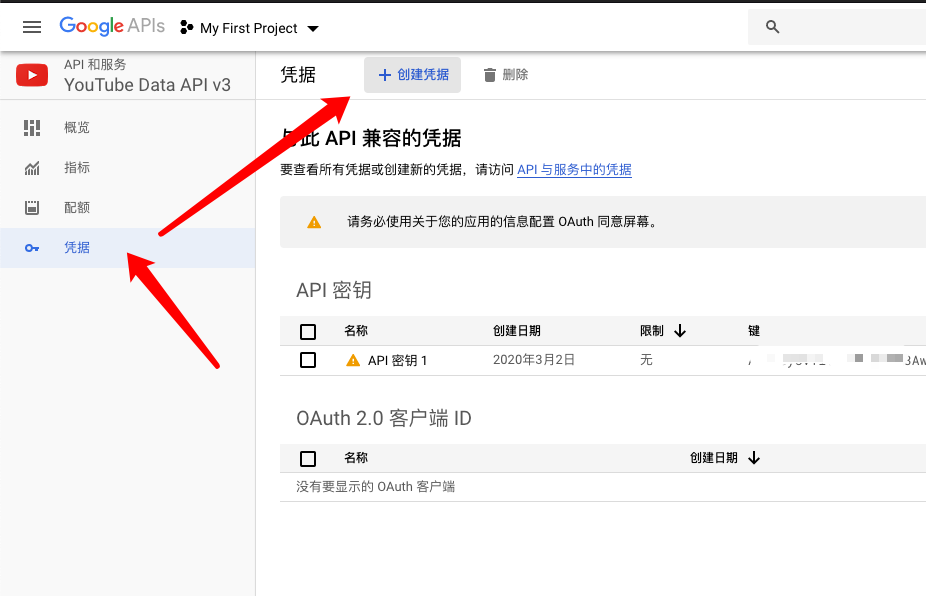The height and width of the screenshot is (596, 926).
Task: Click the My First Project name
Action: (x=249, y=28)
